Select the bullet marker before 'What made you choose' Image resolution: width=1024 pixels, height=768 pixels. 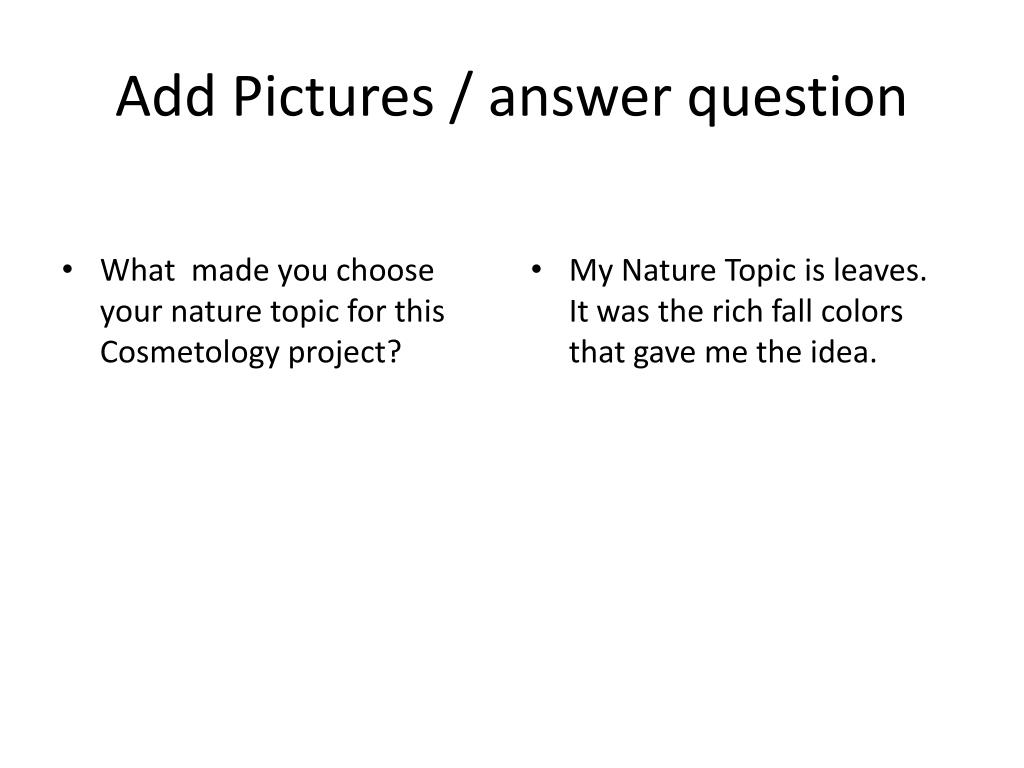coord(67,270)
